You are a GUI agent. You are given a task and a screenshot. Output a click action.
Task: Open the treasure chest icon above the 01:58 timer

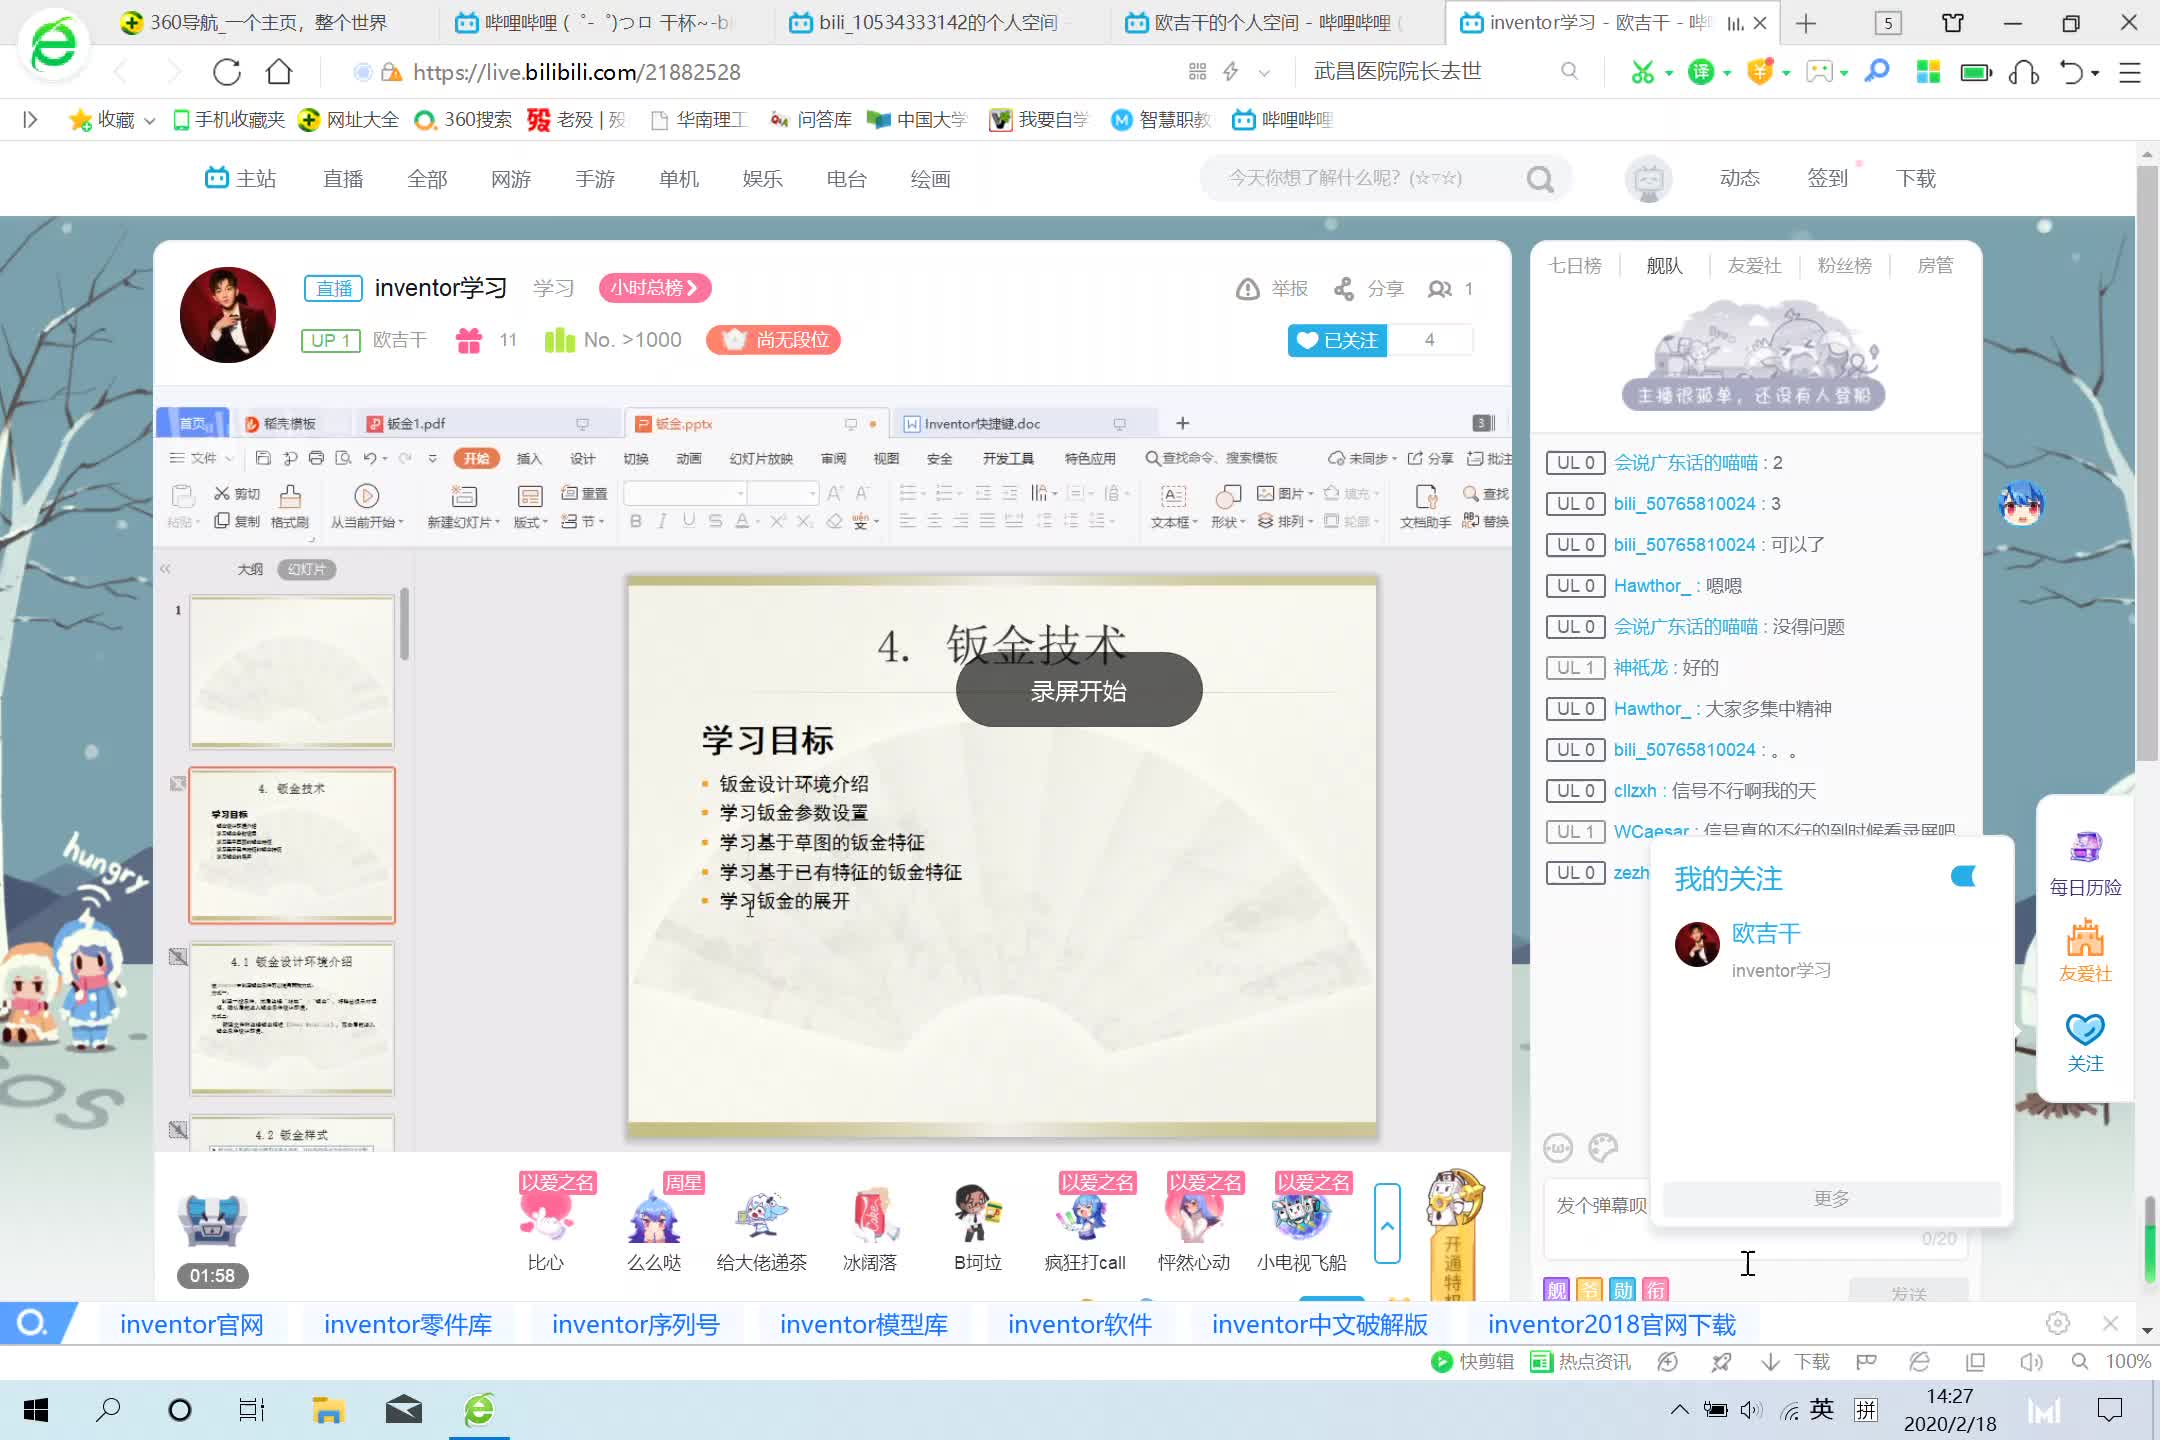212,1219
